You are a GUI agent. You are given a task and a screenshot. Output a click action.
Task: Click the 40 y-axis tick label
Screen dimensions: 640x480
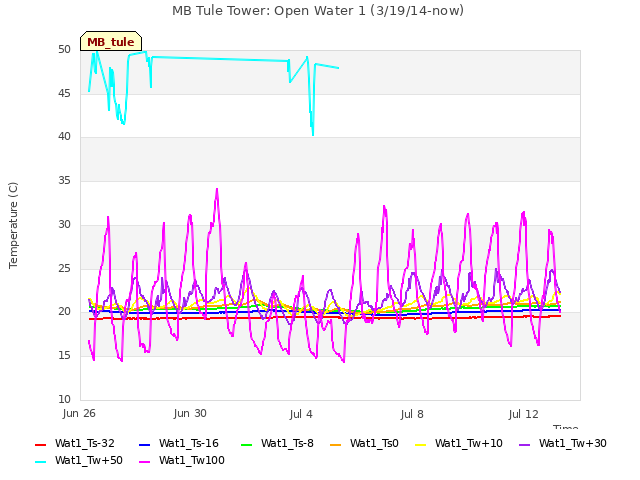pos(64,137)
